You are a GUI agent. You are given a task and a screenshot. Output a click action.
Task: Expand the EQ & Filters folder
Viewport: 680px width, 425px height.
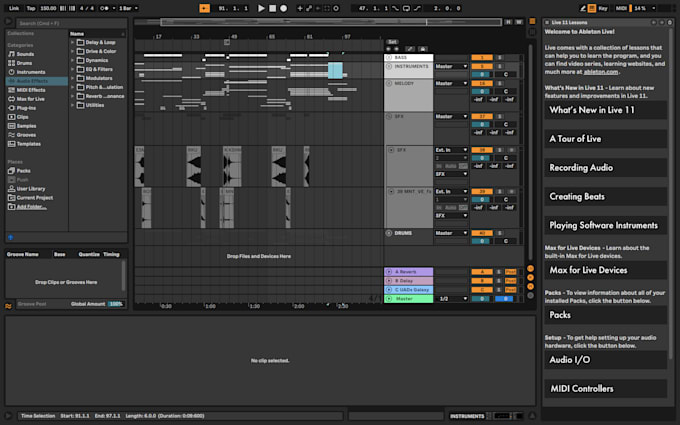tap(72, 69)
